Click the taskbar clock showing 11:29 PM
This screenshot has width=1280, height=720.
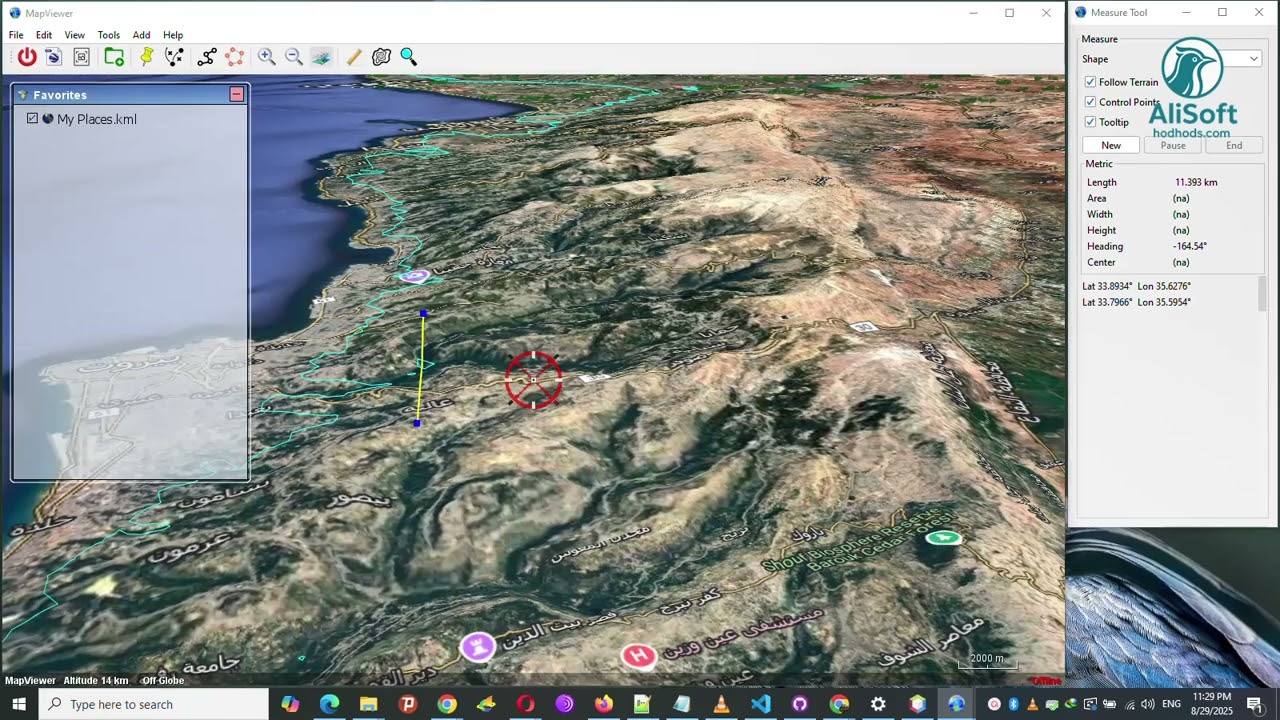point(1212,704)
